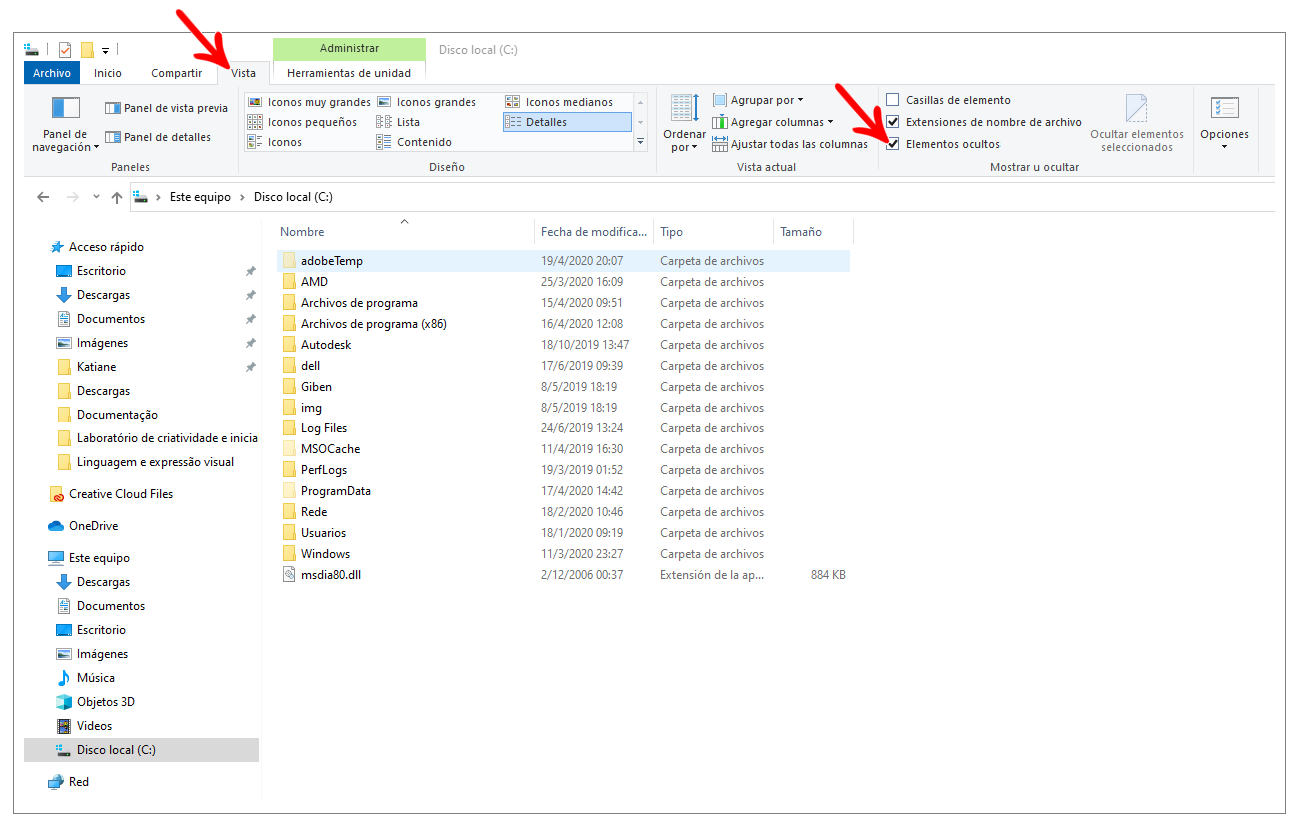Screen dimensions: 1292x821
Task: Click the Properties icon in title bar
Action: [65, 49]
